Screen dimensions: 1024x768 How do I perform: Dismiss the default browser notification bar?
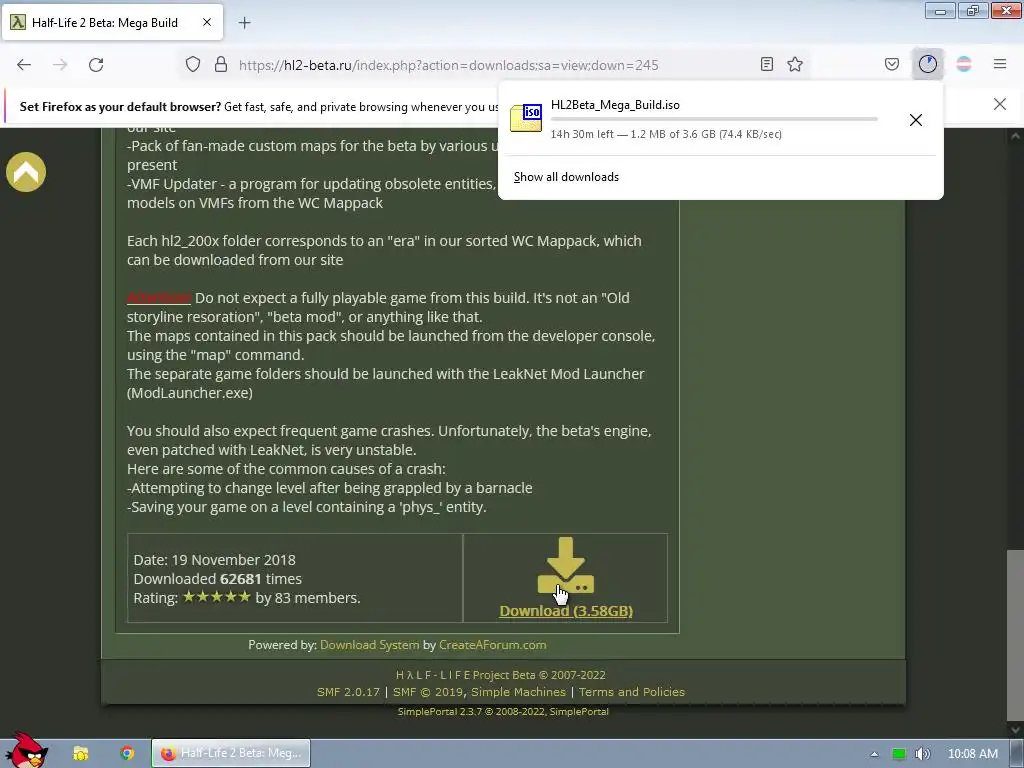pyautogui.click(x=1000, y=104)
